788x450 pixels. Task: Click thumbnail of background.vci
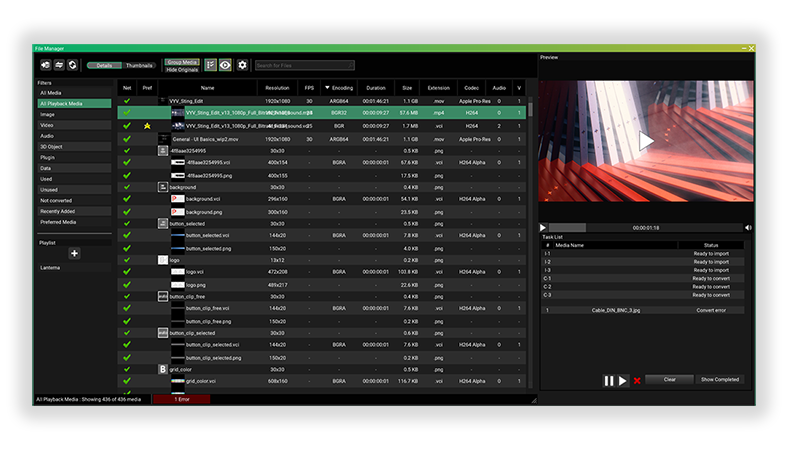pos(178,199)
